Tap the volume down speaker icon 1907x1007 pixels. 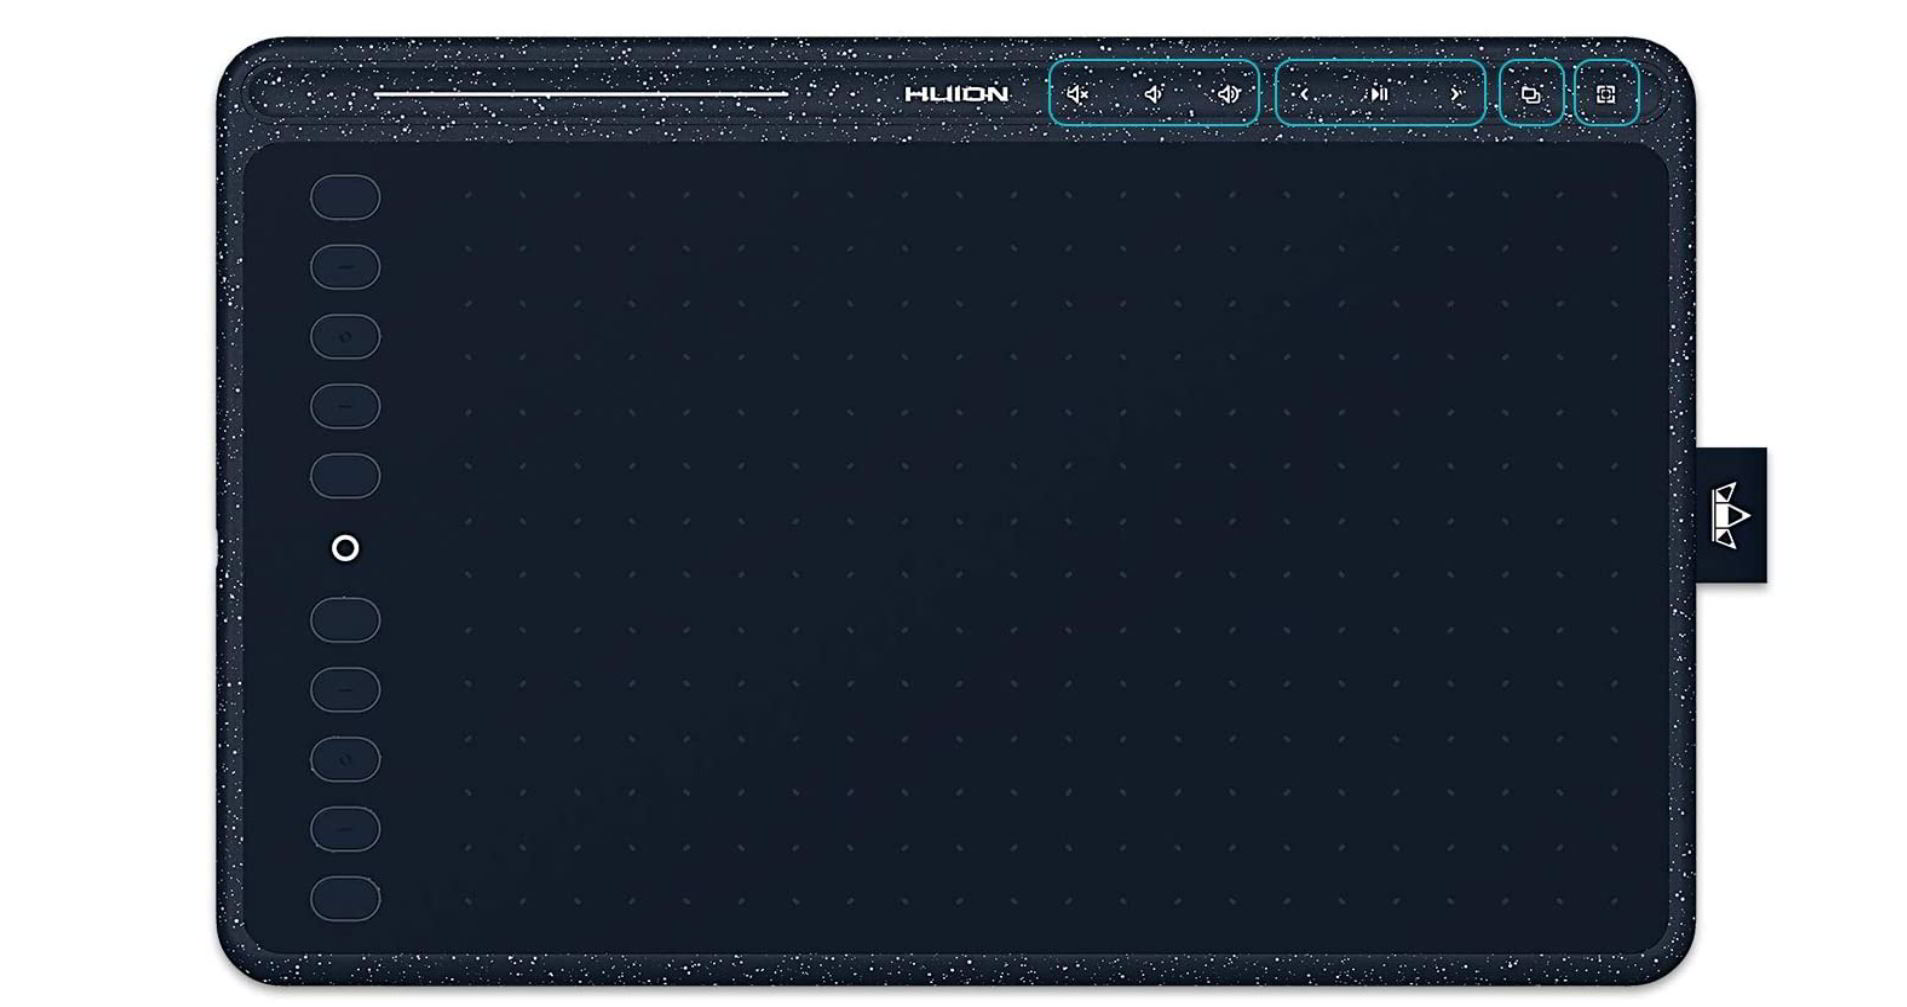(1153, 94)
